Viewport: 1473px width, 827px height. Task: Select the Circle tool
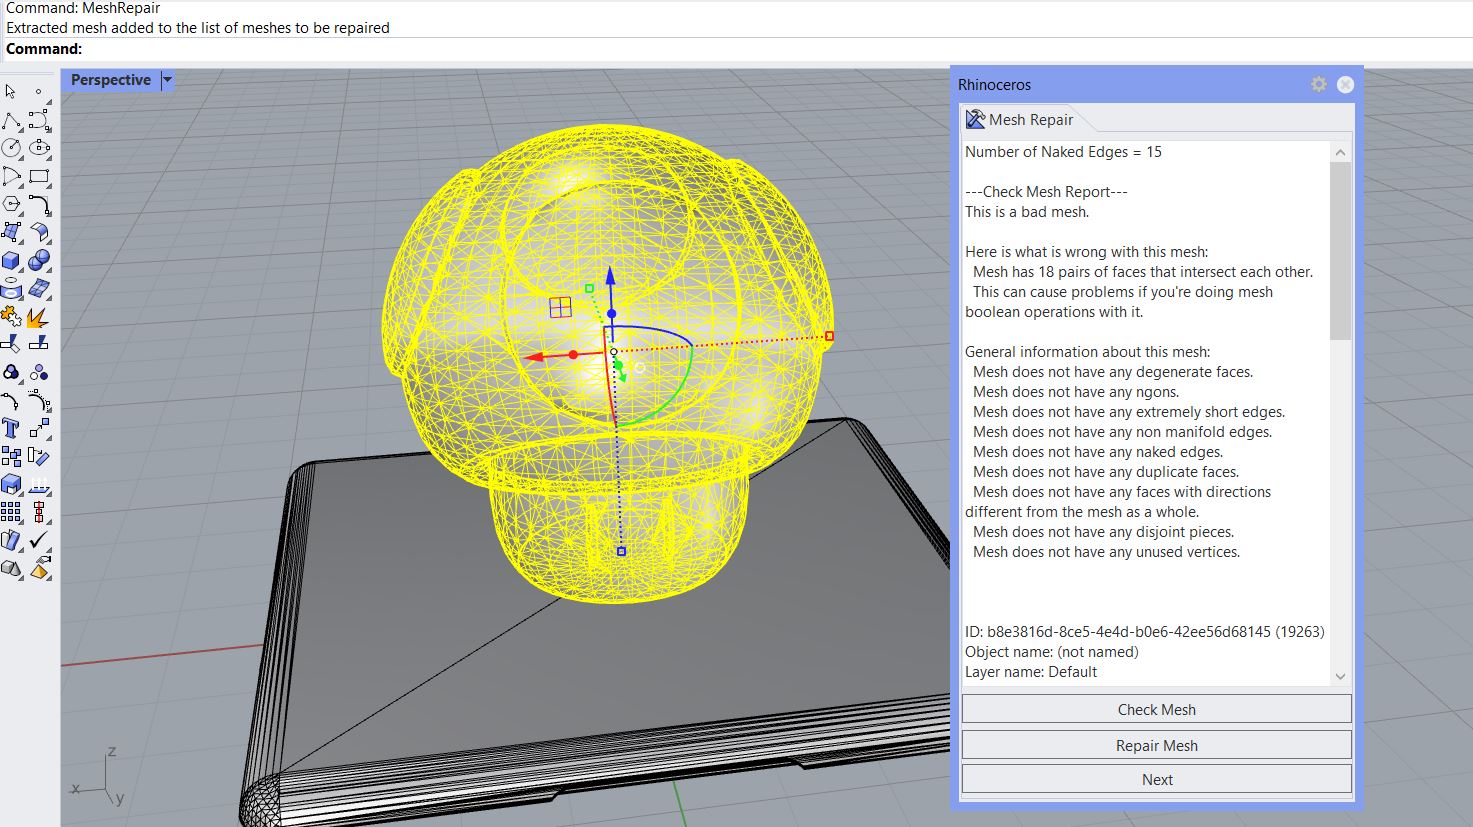(x=11, y=148)
